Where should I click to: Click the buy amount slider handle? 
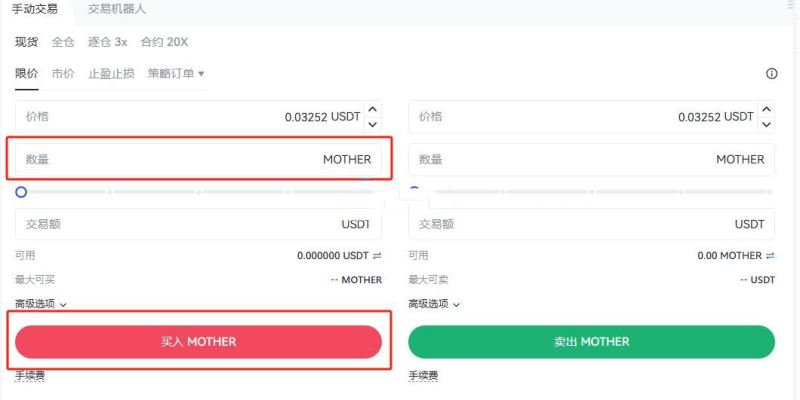pyautogui.click(x=21, y=191)
